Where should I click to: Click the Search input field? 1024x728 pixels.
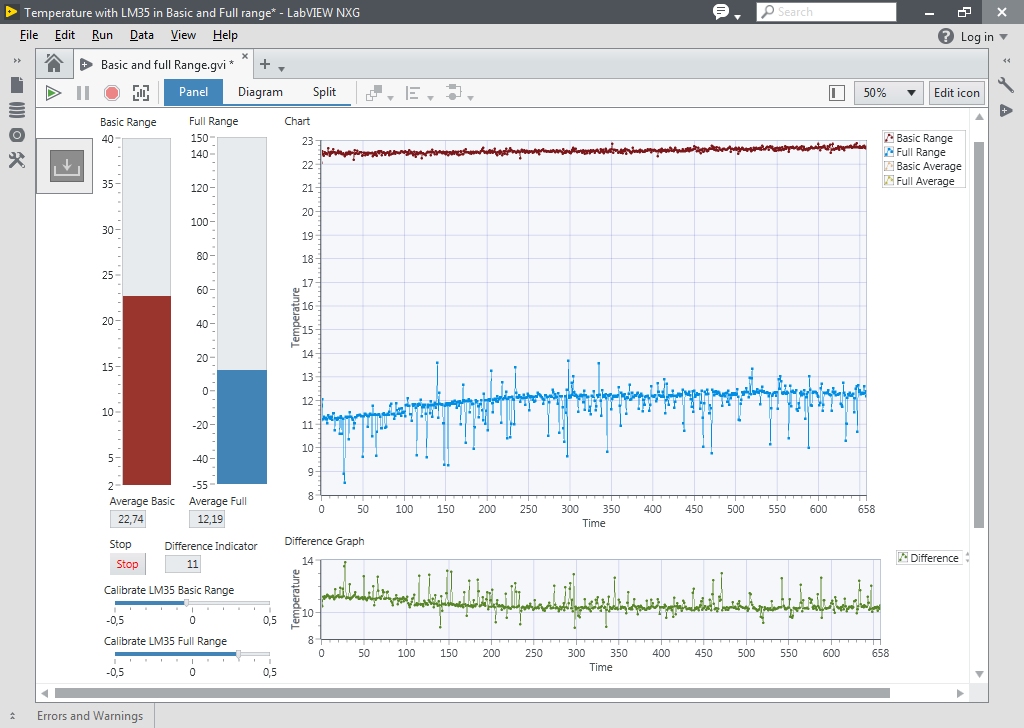(x=826, y=12)
